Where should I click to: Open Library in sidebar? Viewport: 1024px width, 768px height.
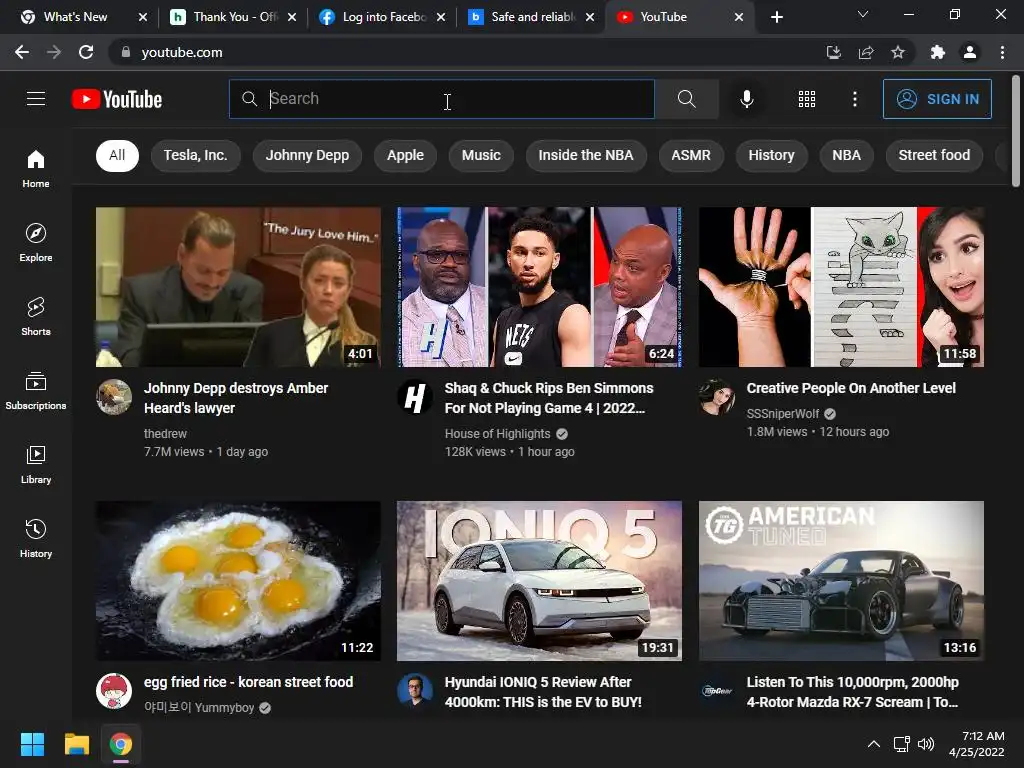click(x=36, y=464)
